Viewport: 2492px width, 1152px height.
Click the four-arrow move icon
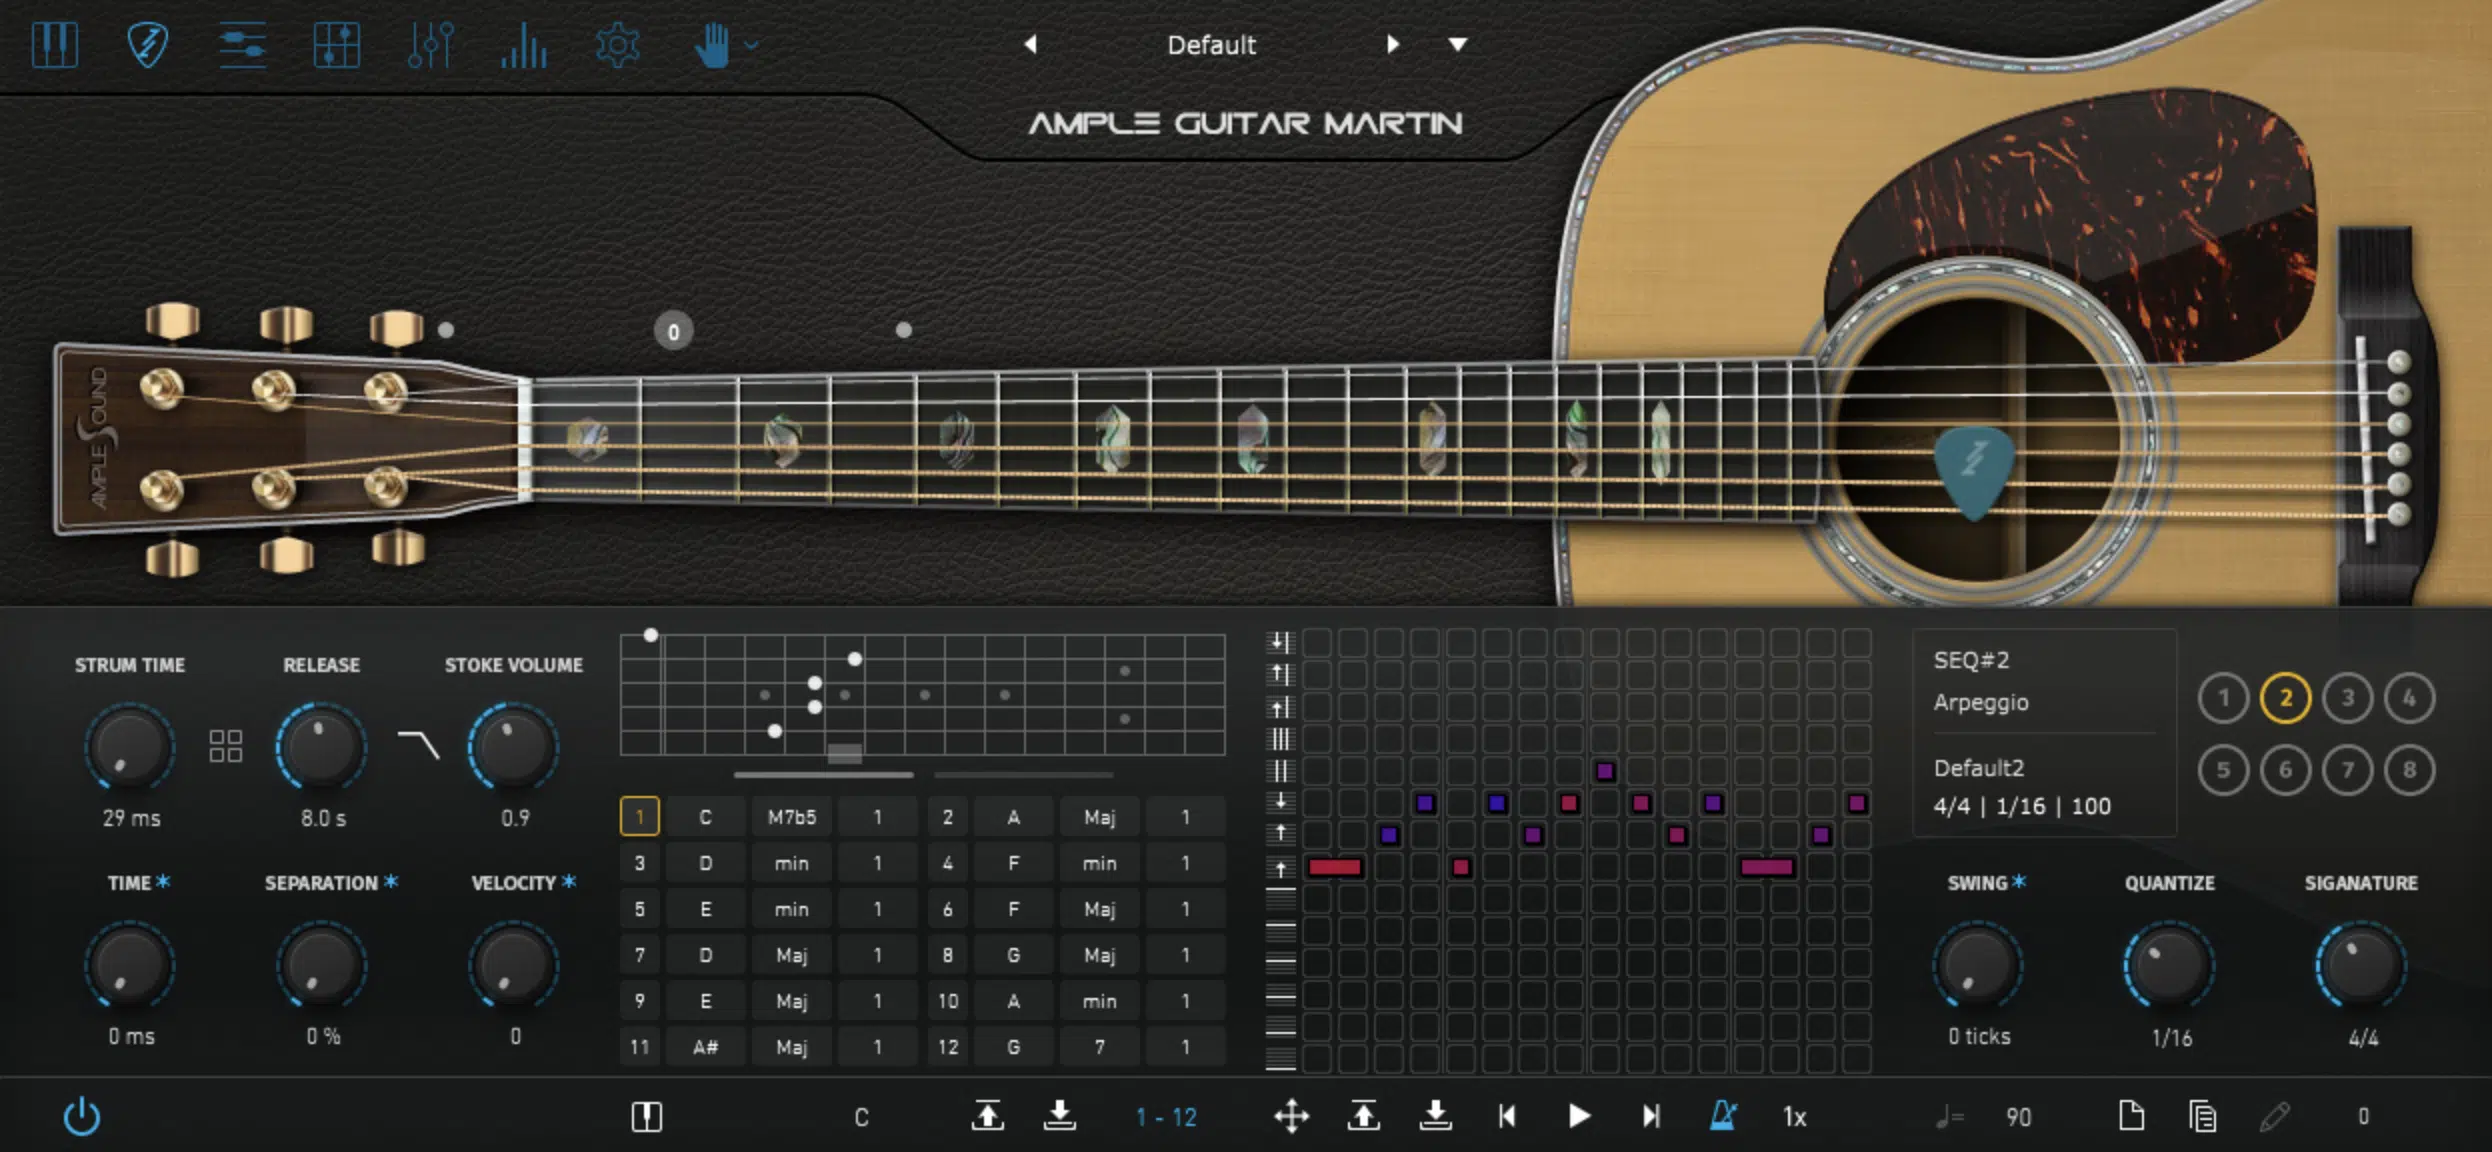pyautogui.click(x=1292, y=1116)
